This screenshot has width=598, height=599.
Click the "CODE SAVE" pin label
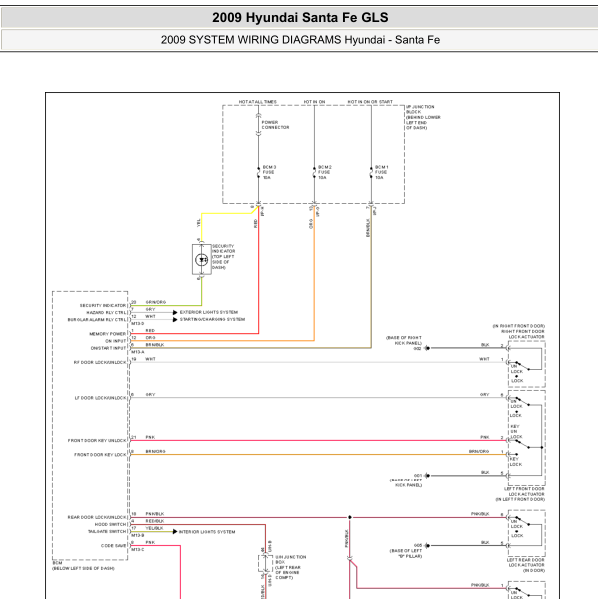pos(113,546)
